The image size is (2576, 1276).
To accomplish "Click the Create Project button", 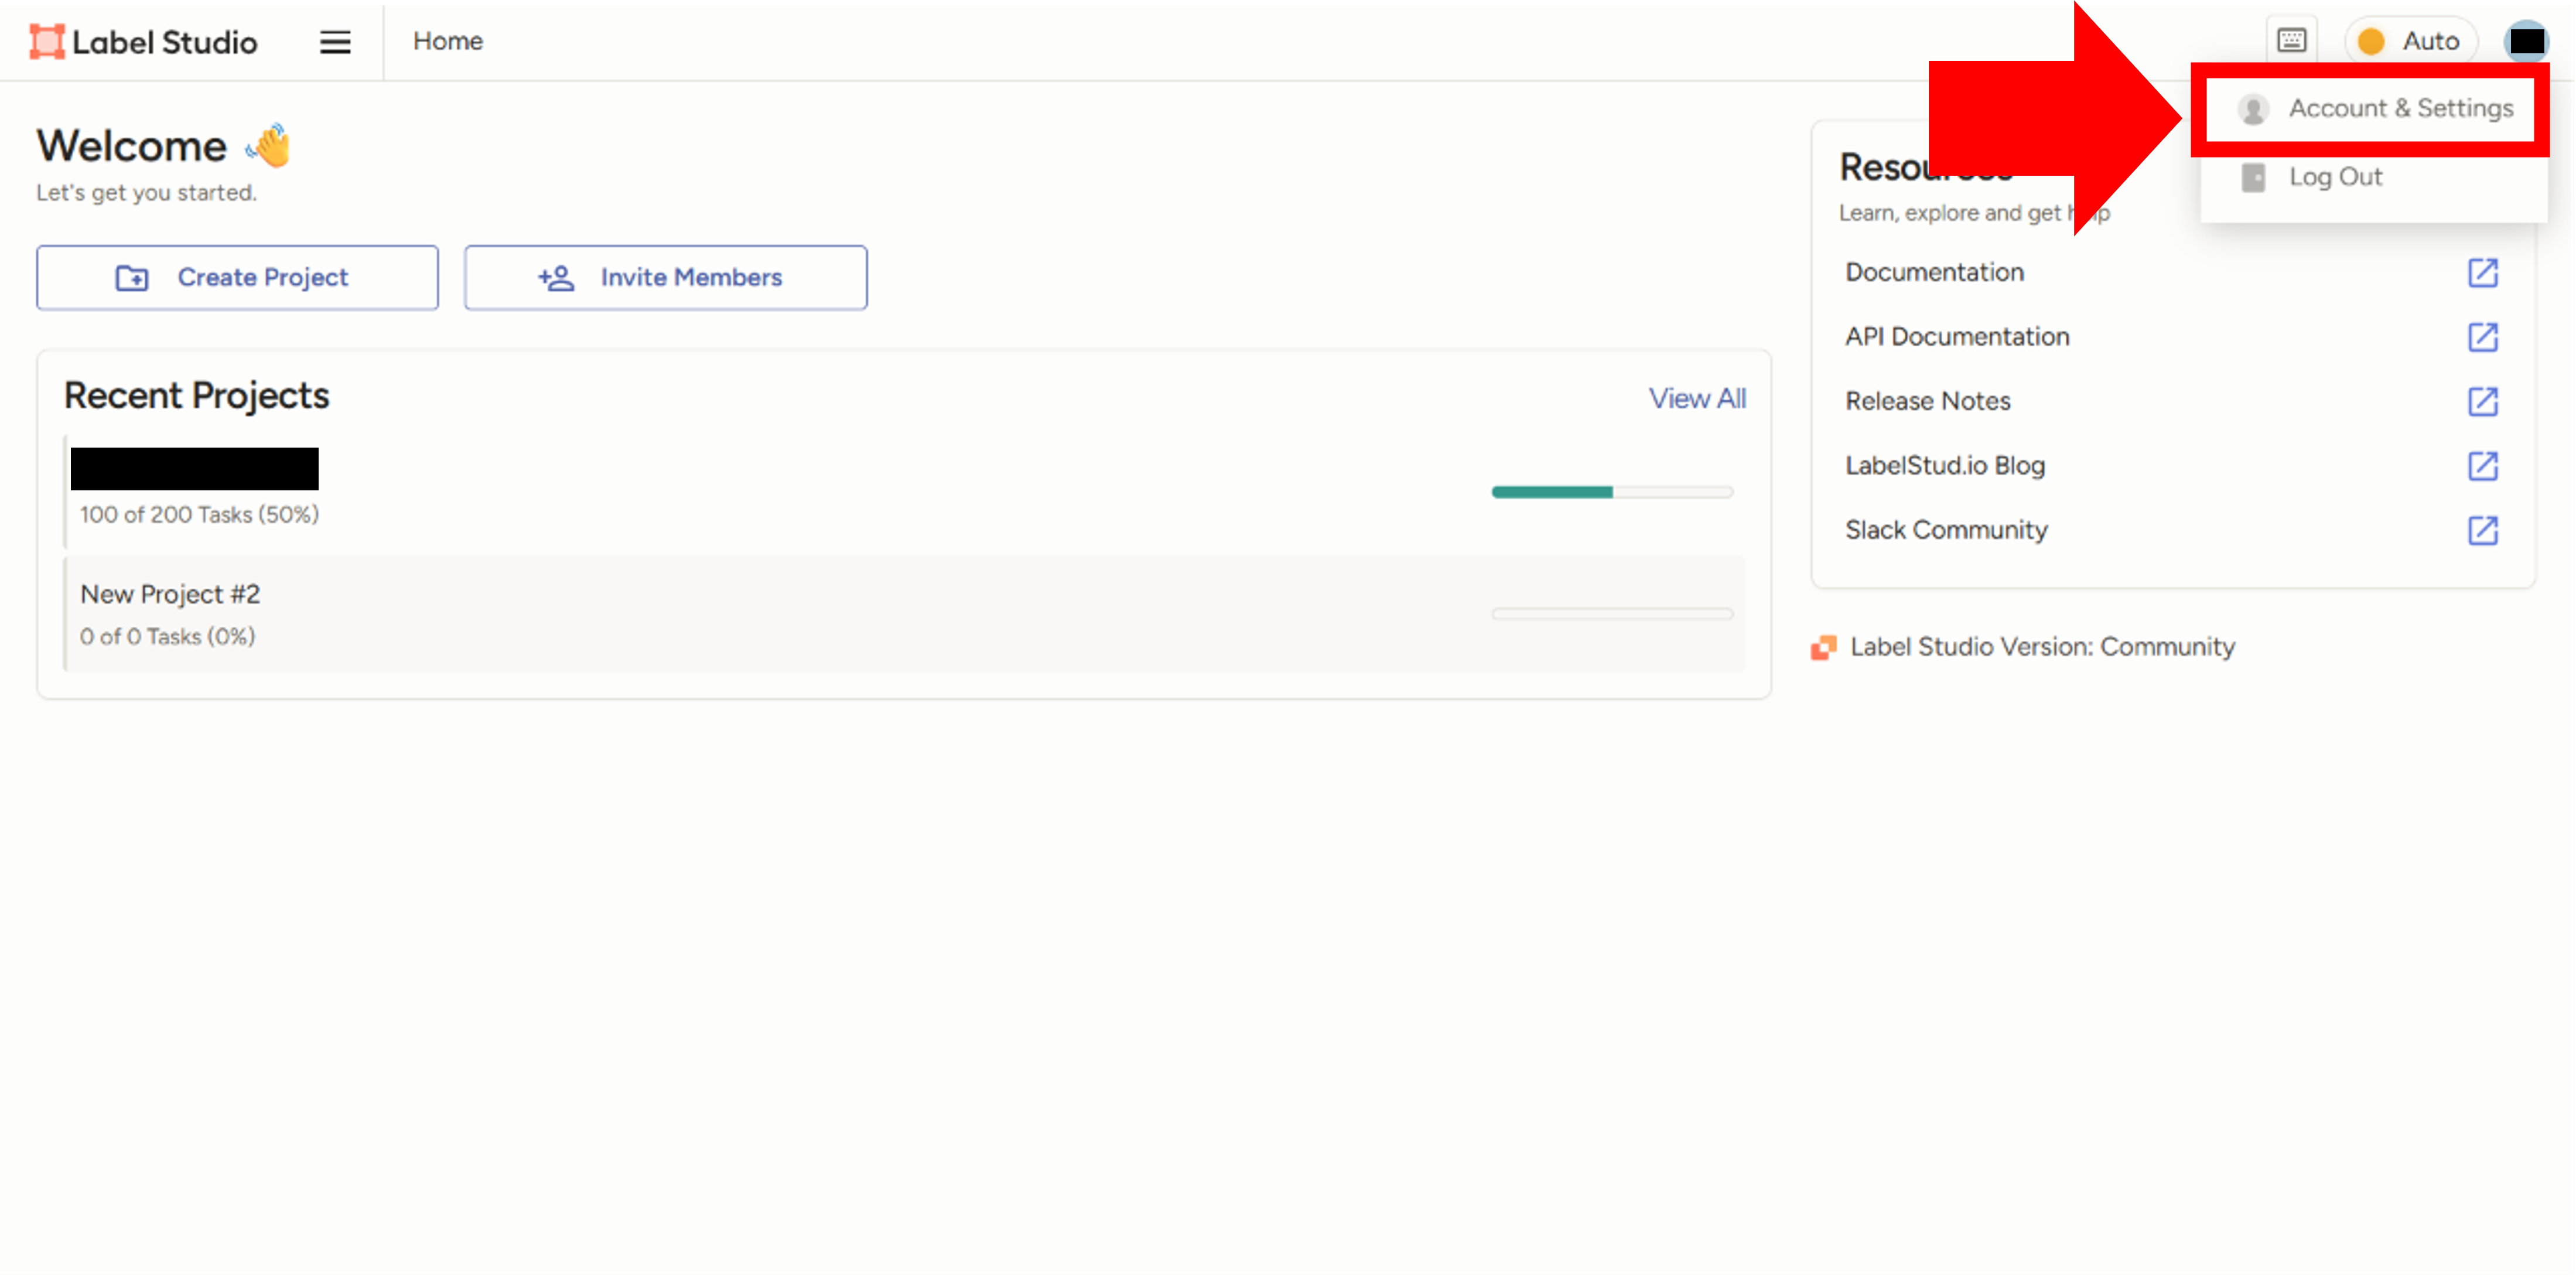I will click(237, 277).
